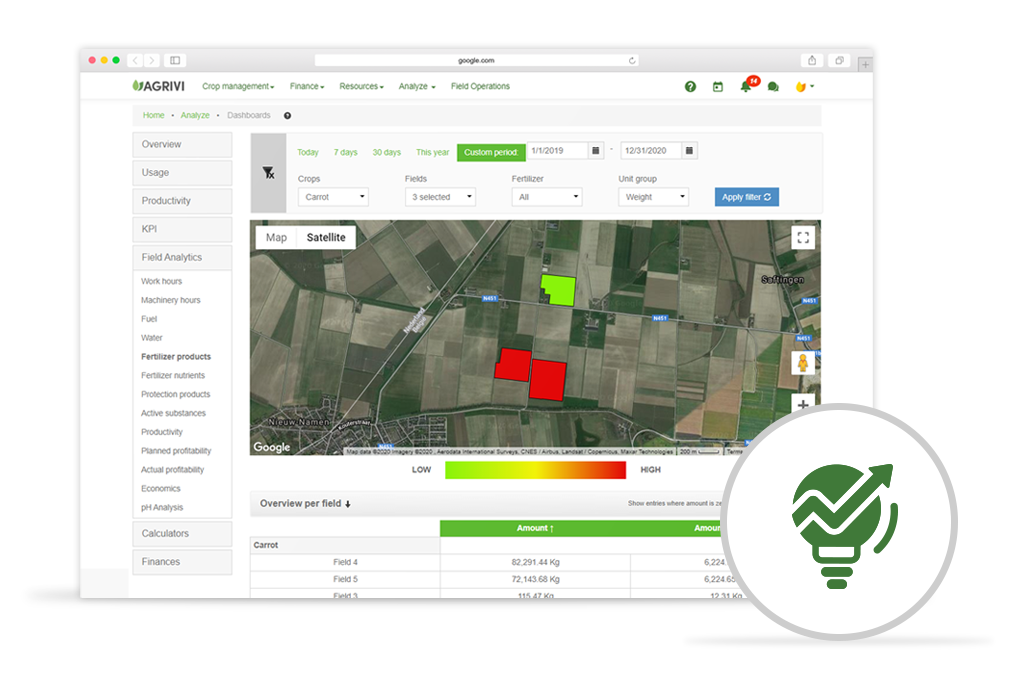The height and width of the screenshot is (700, 1032).
Task: Open Work hours analytics
Action: [161, 282]
